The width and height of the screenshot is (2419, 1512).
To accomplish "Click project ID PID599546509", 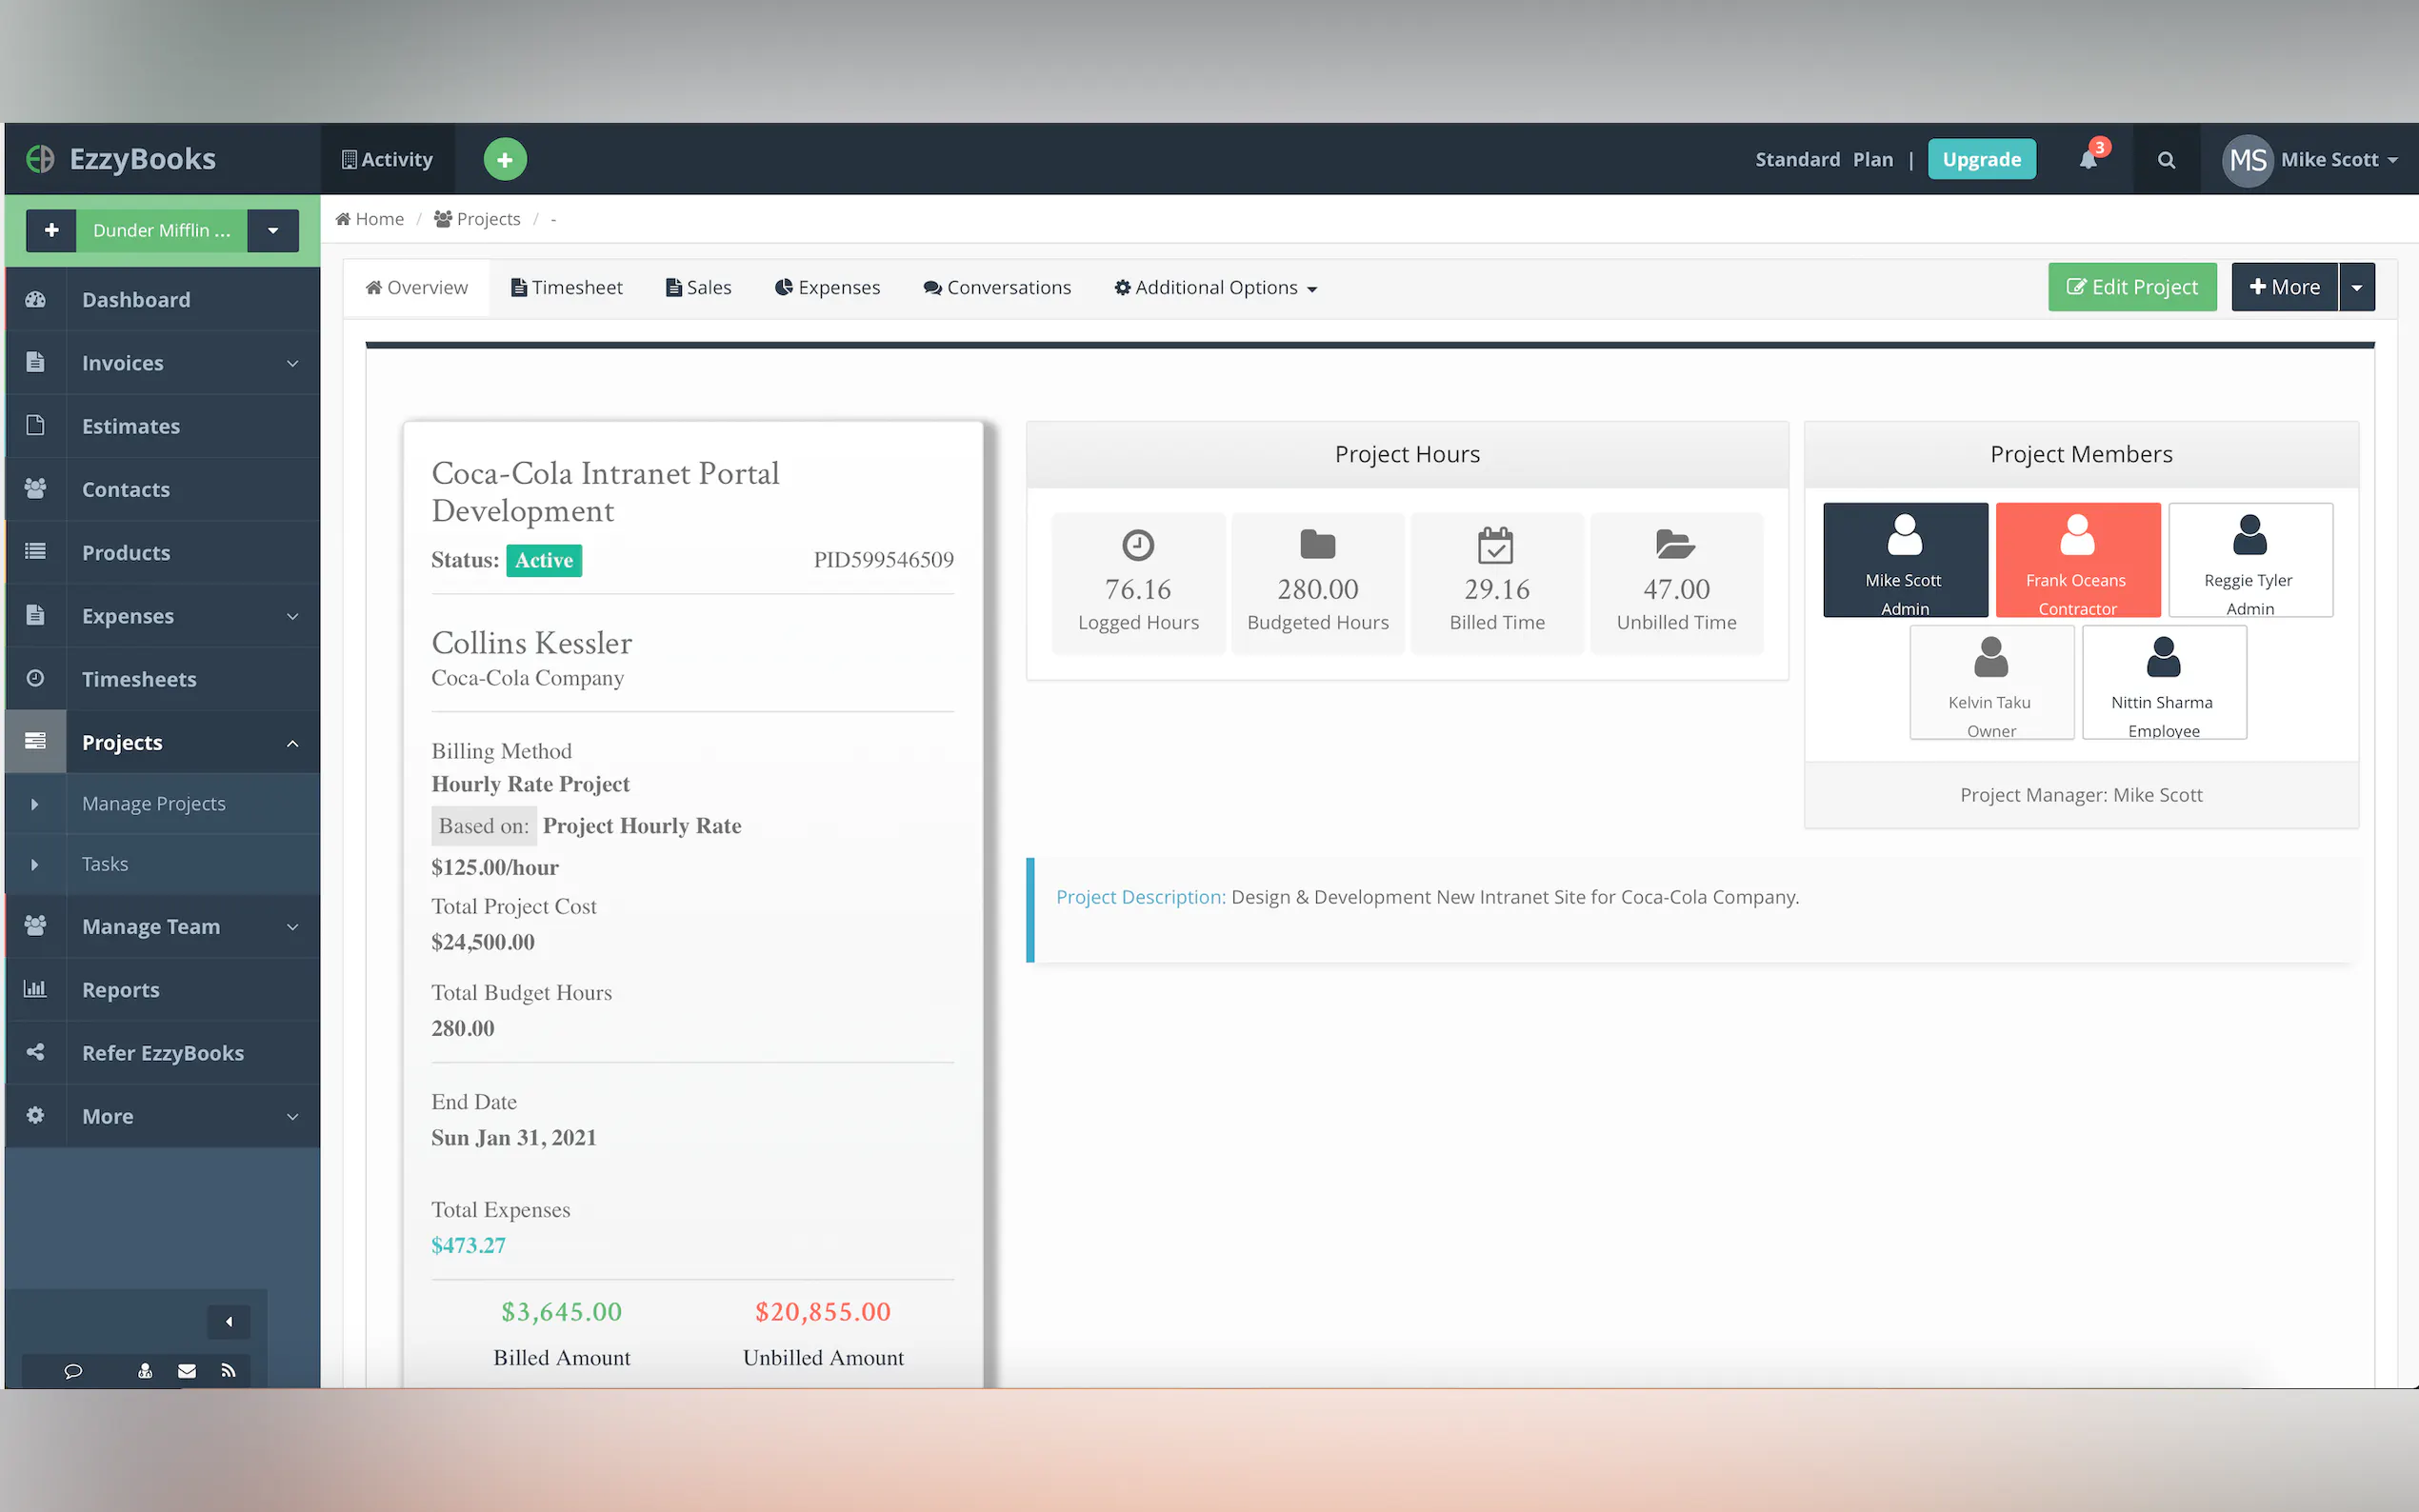I will point(884,559).
